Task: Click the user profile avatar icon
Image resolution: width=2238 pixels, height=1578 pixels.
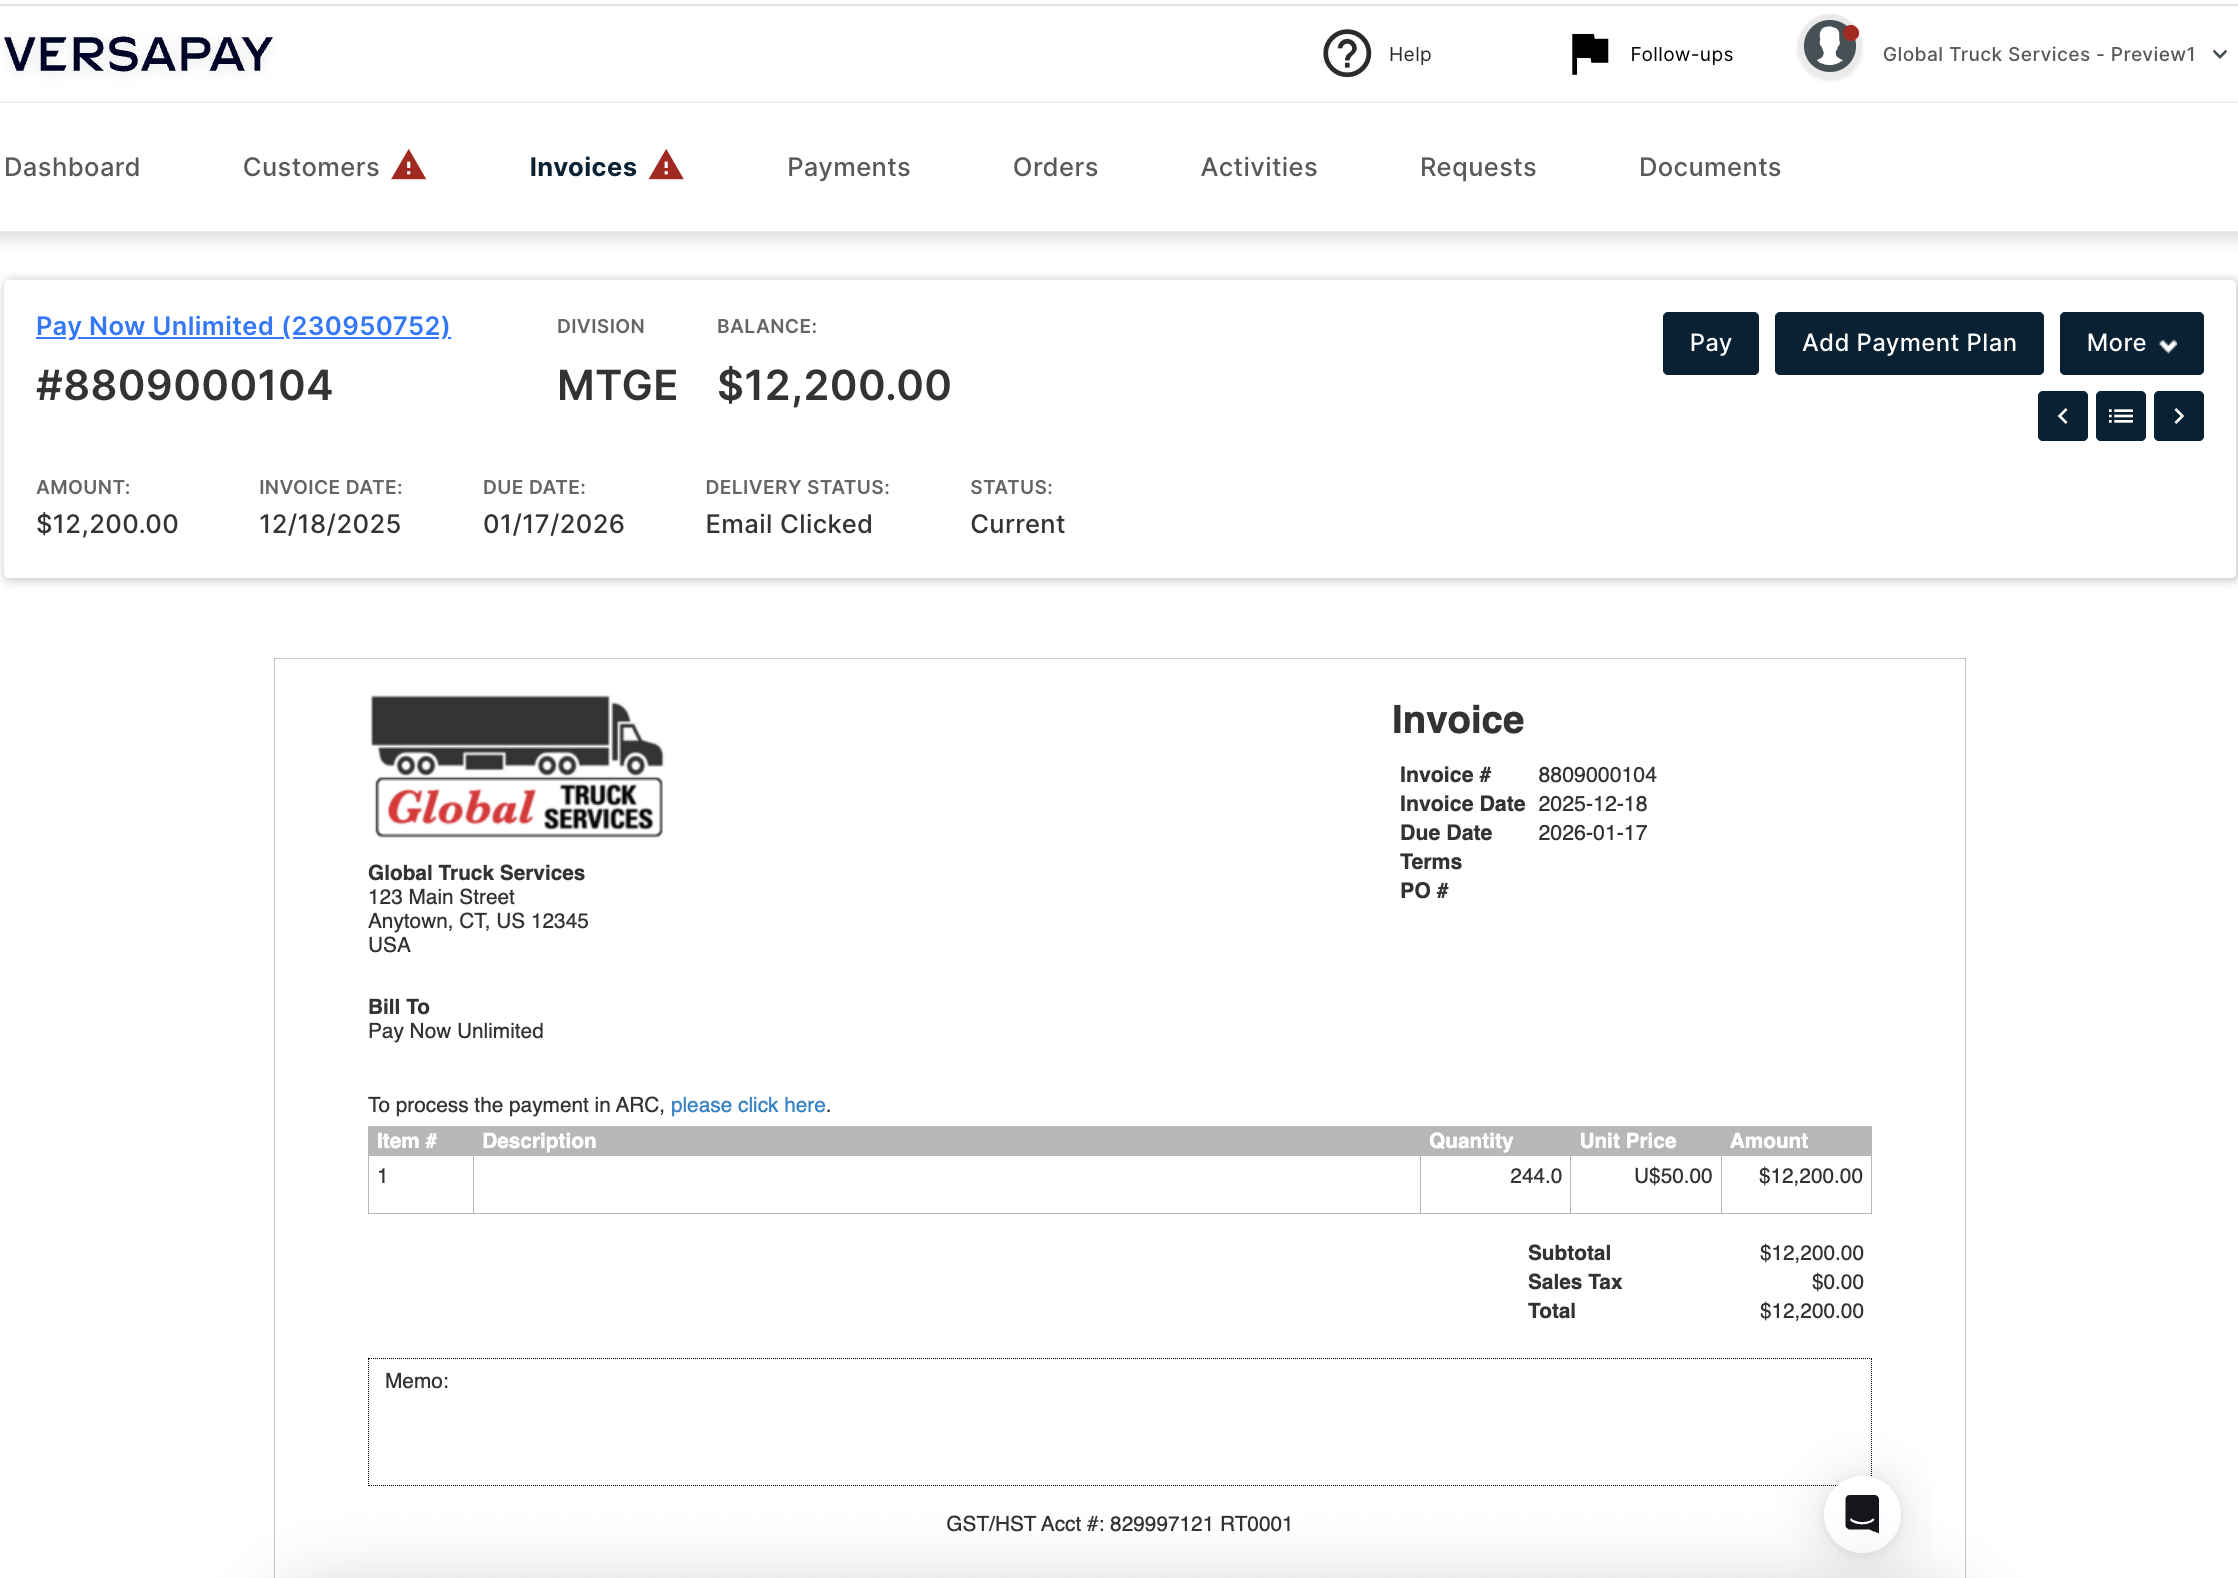Action: [x=1829, y=48]
